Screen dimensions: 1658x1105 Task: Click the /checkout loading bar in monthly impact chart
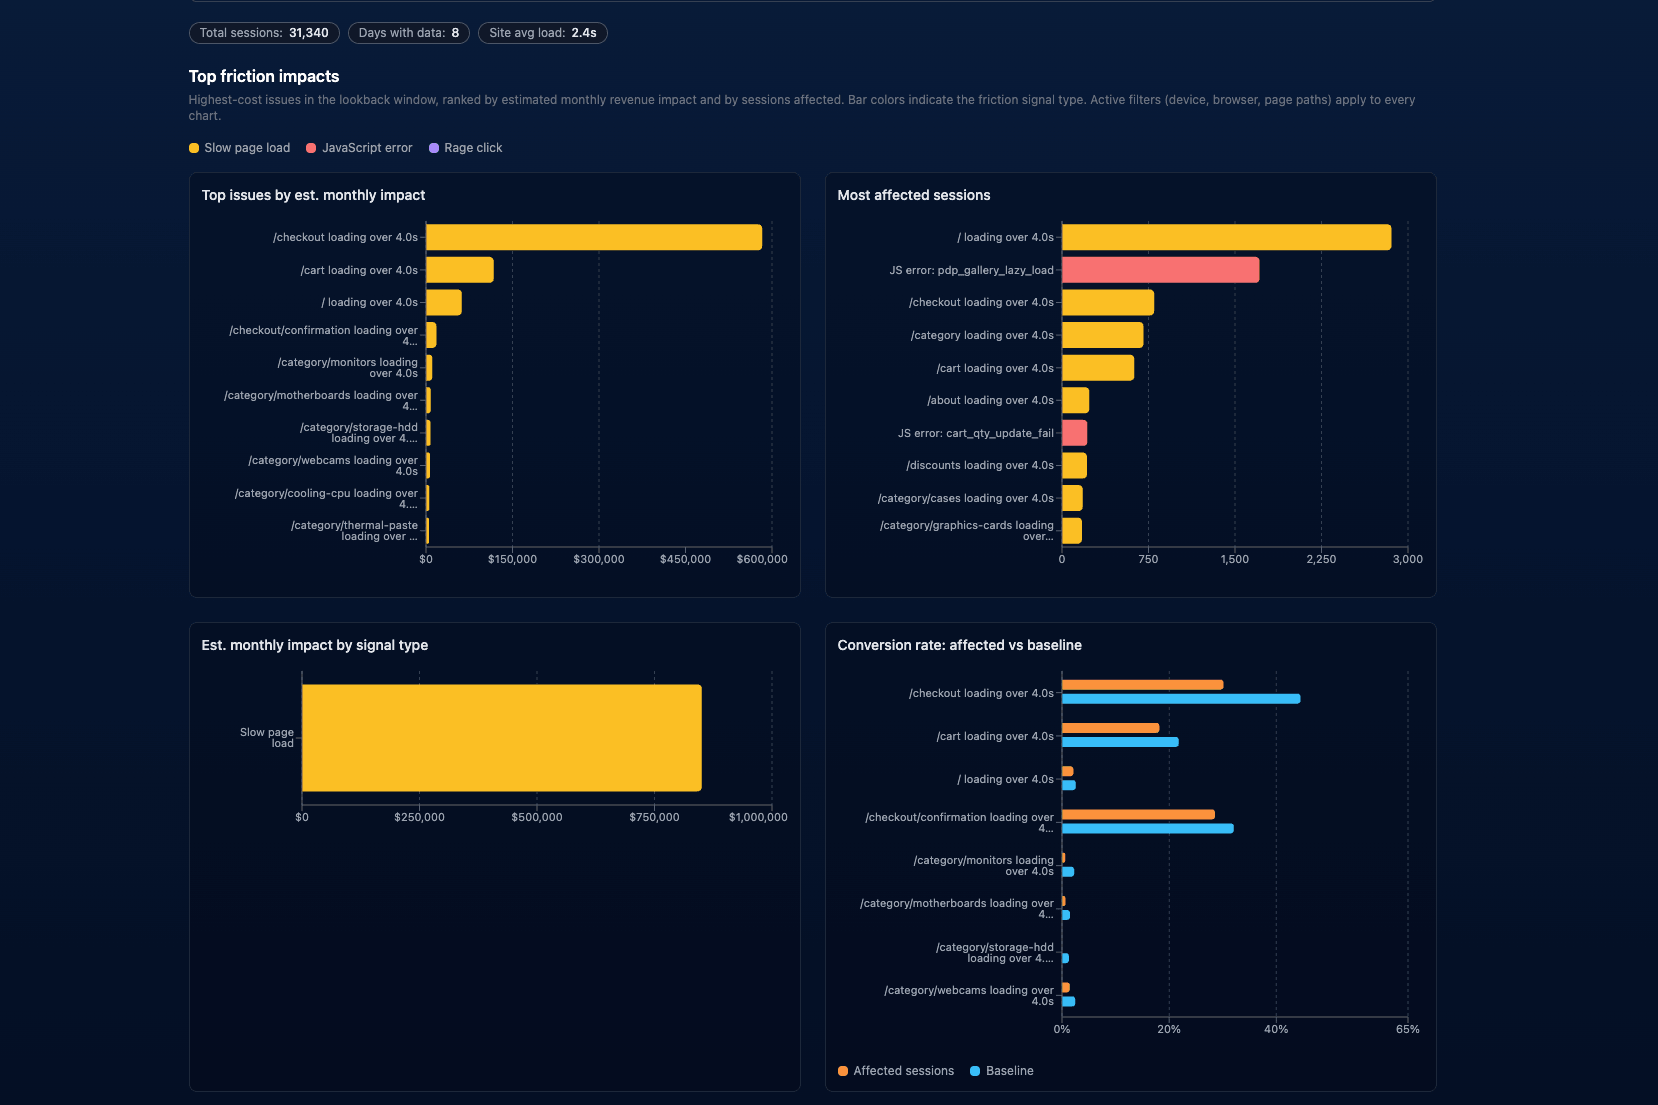594,237
